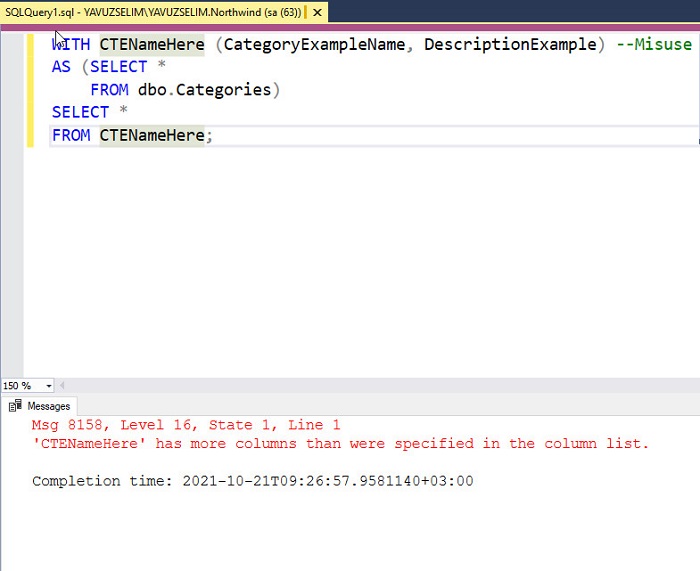
Task: Click dbo.Categories table name
Action: pyautogui.click(x=204, y=90)
